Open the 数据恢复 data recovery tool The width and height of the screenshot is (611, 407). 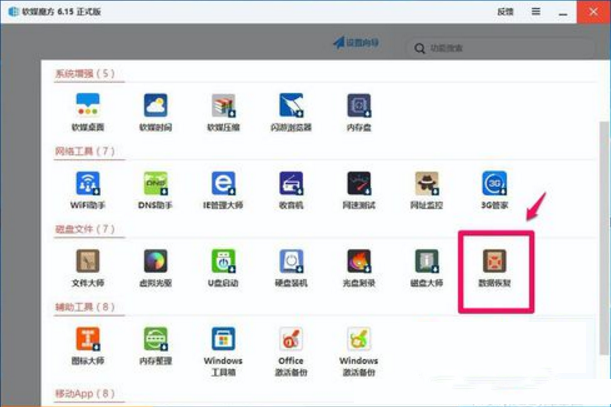(495, 263)
